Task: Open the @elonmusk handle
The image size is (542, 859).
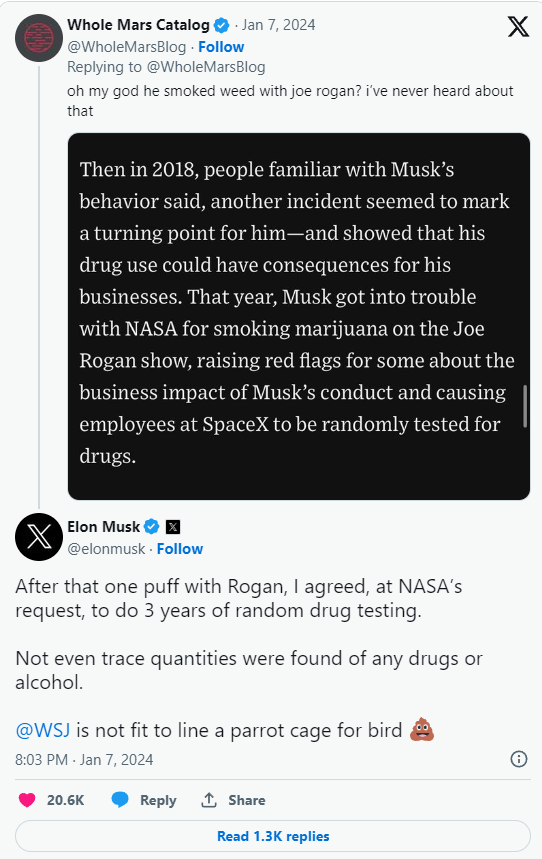Action: tap(106, 549)
